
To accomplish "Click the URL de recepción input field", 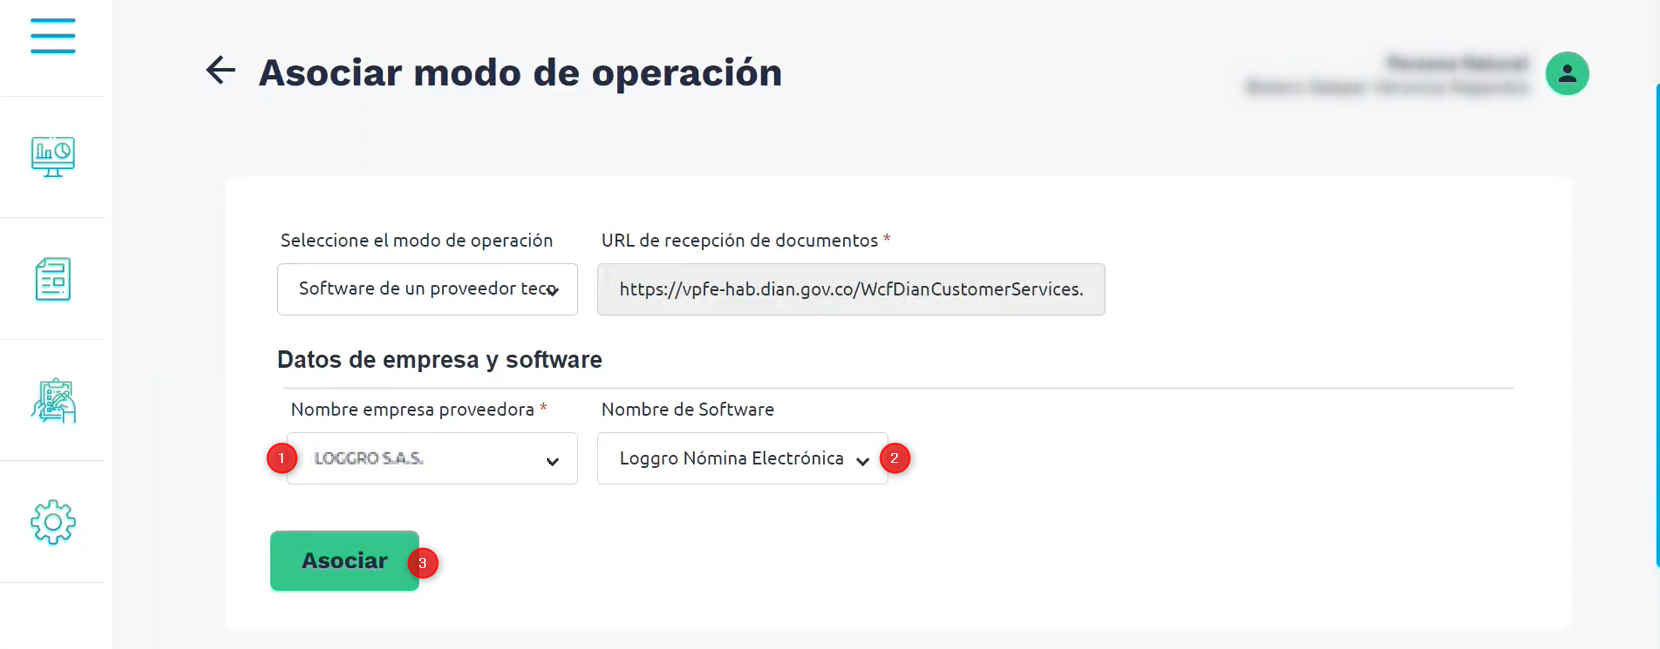I will pos(850,289).
